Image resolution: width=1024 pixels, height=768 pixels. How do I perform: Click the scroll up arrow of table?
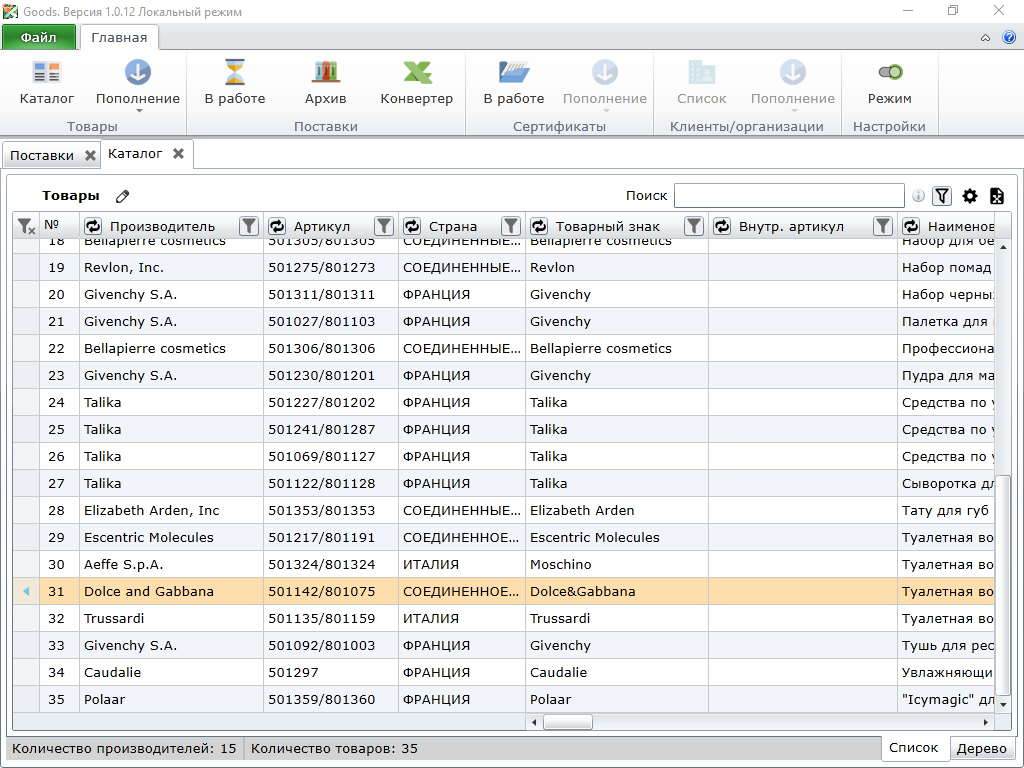pos(1003,247)
